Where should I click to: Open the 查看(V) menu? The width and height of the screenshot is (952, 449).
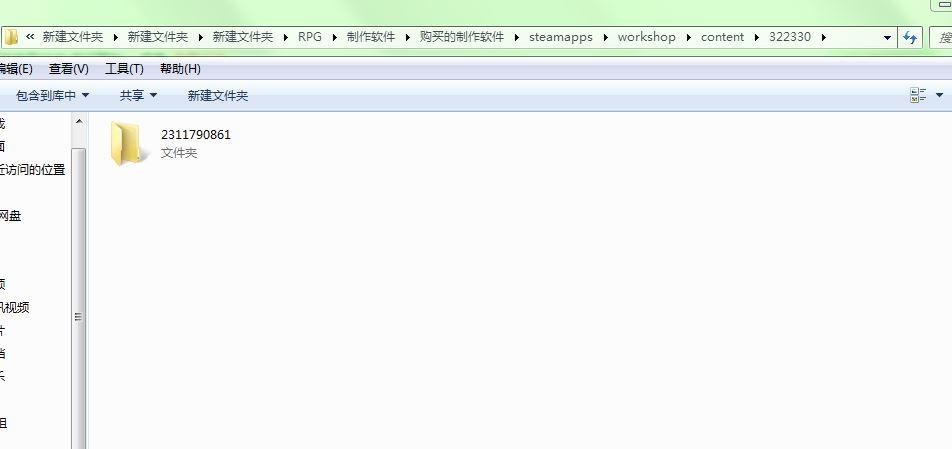coord(69,69)
